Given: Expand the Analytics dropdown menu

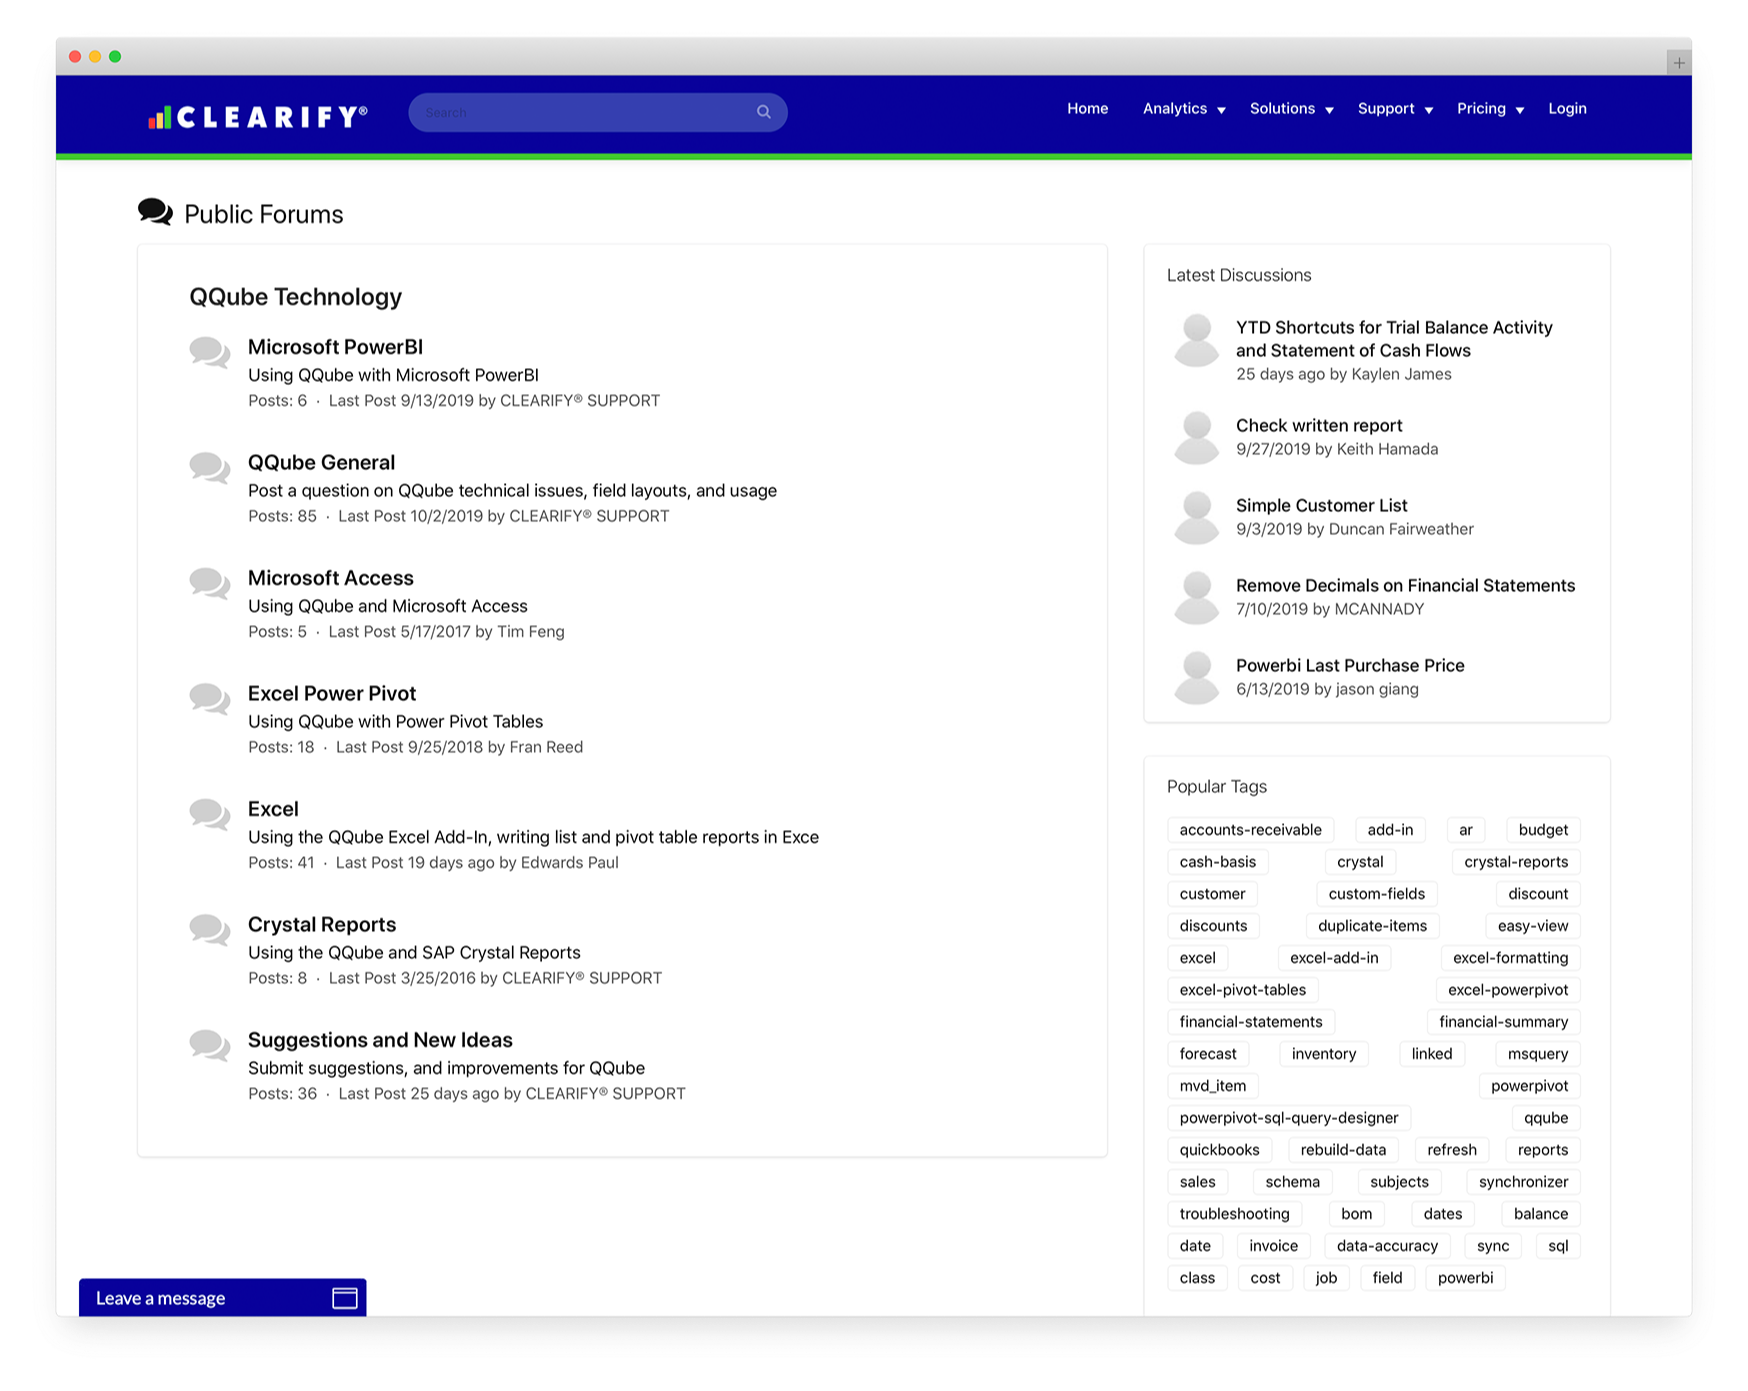Looking at the screenshot, I should (1184, 109).
